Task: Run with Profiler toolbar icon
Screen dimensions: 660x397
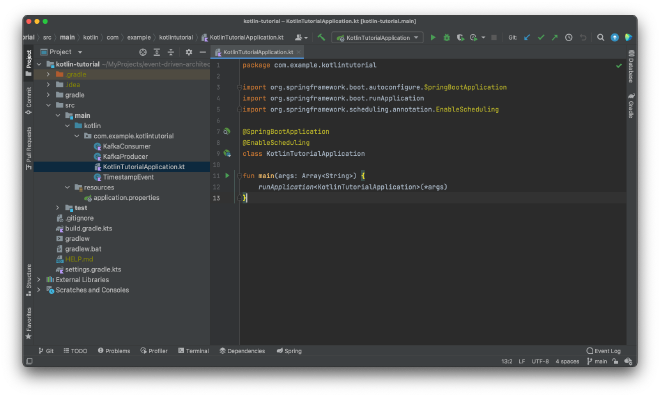Action: coord(474,37)
